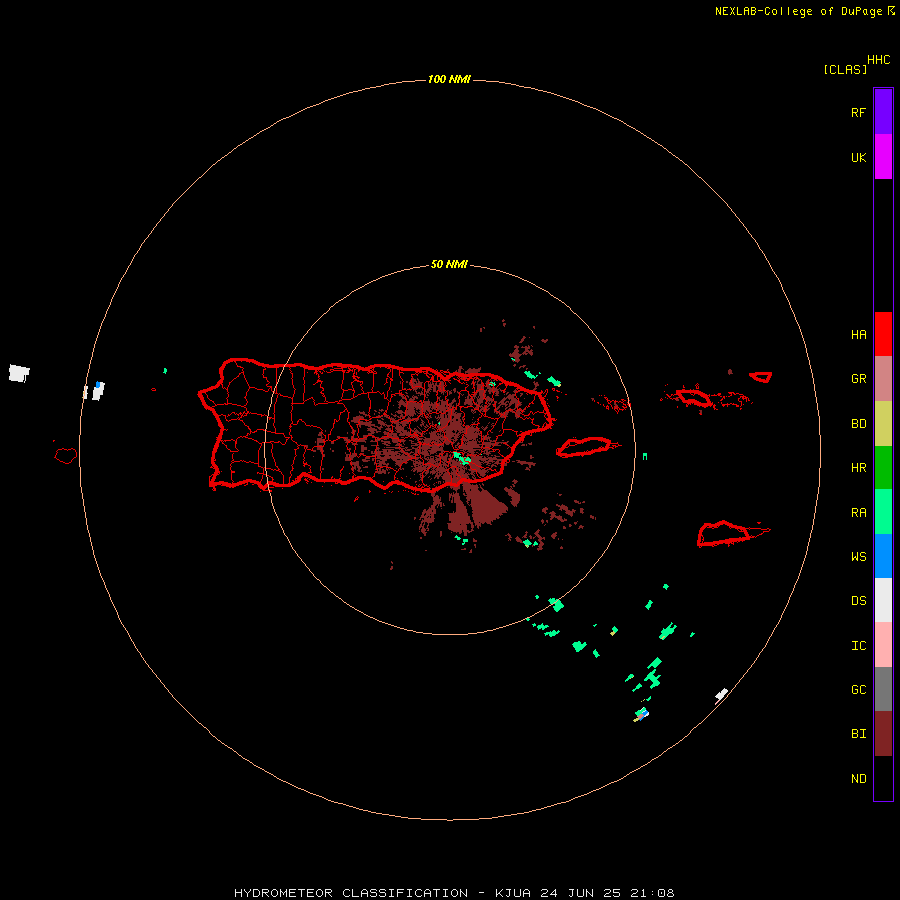
Task: Select the dark green HR legend swatch
Action: [x=883, y=468]
